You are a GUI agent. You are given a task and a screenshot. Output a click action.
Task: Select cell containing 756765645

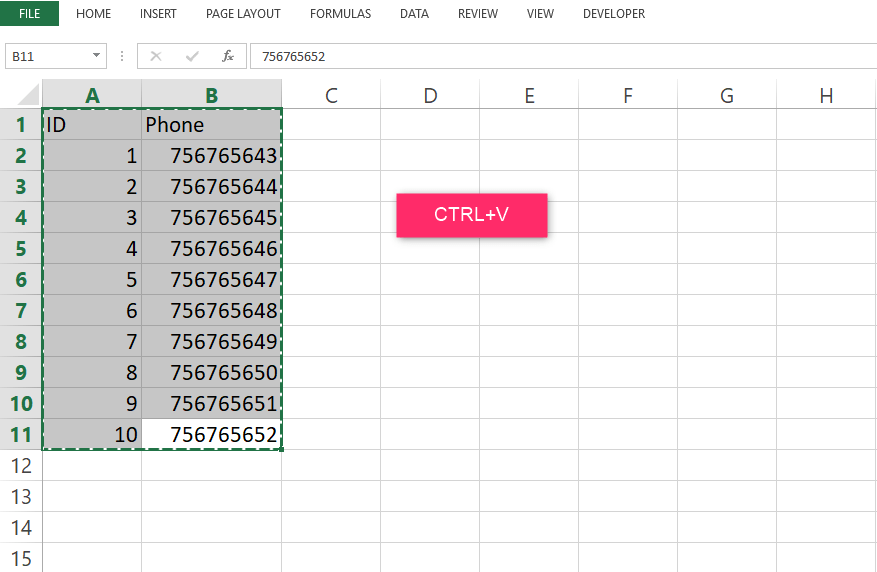point(211,218)
